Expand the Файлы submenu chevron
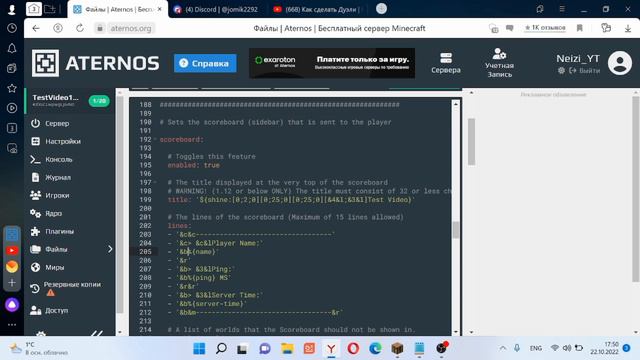Screen dimensions: 640x360 tap(110, 249)
